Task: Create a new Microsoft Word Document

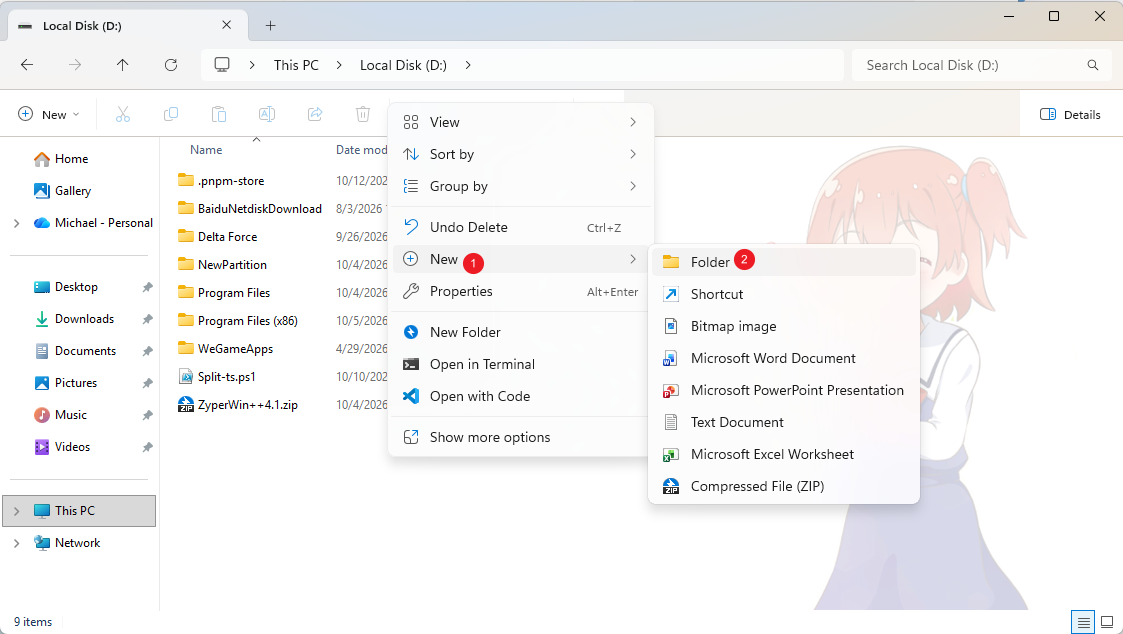Action: point(784,358)
